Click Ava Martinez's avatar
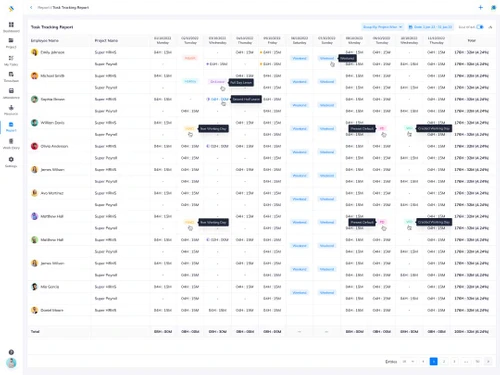 (34, 193)
